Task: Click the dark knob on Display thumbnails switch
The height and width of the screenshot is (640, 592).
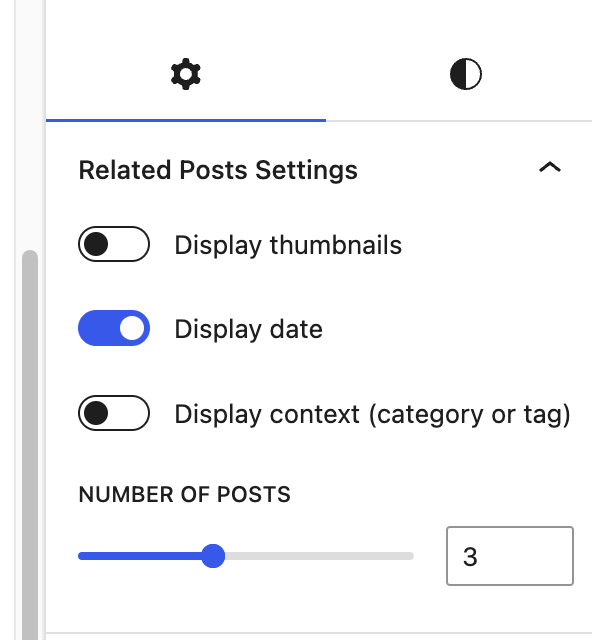Action: click(x=96, y=244)
